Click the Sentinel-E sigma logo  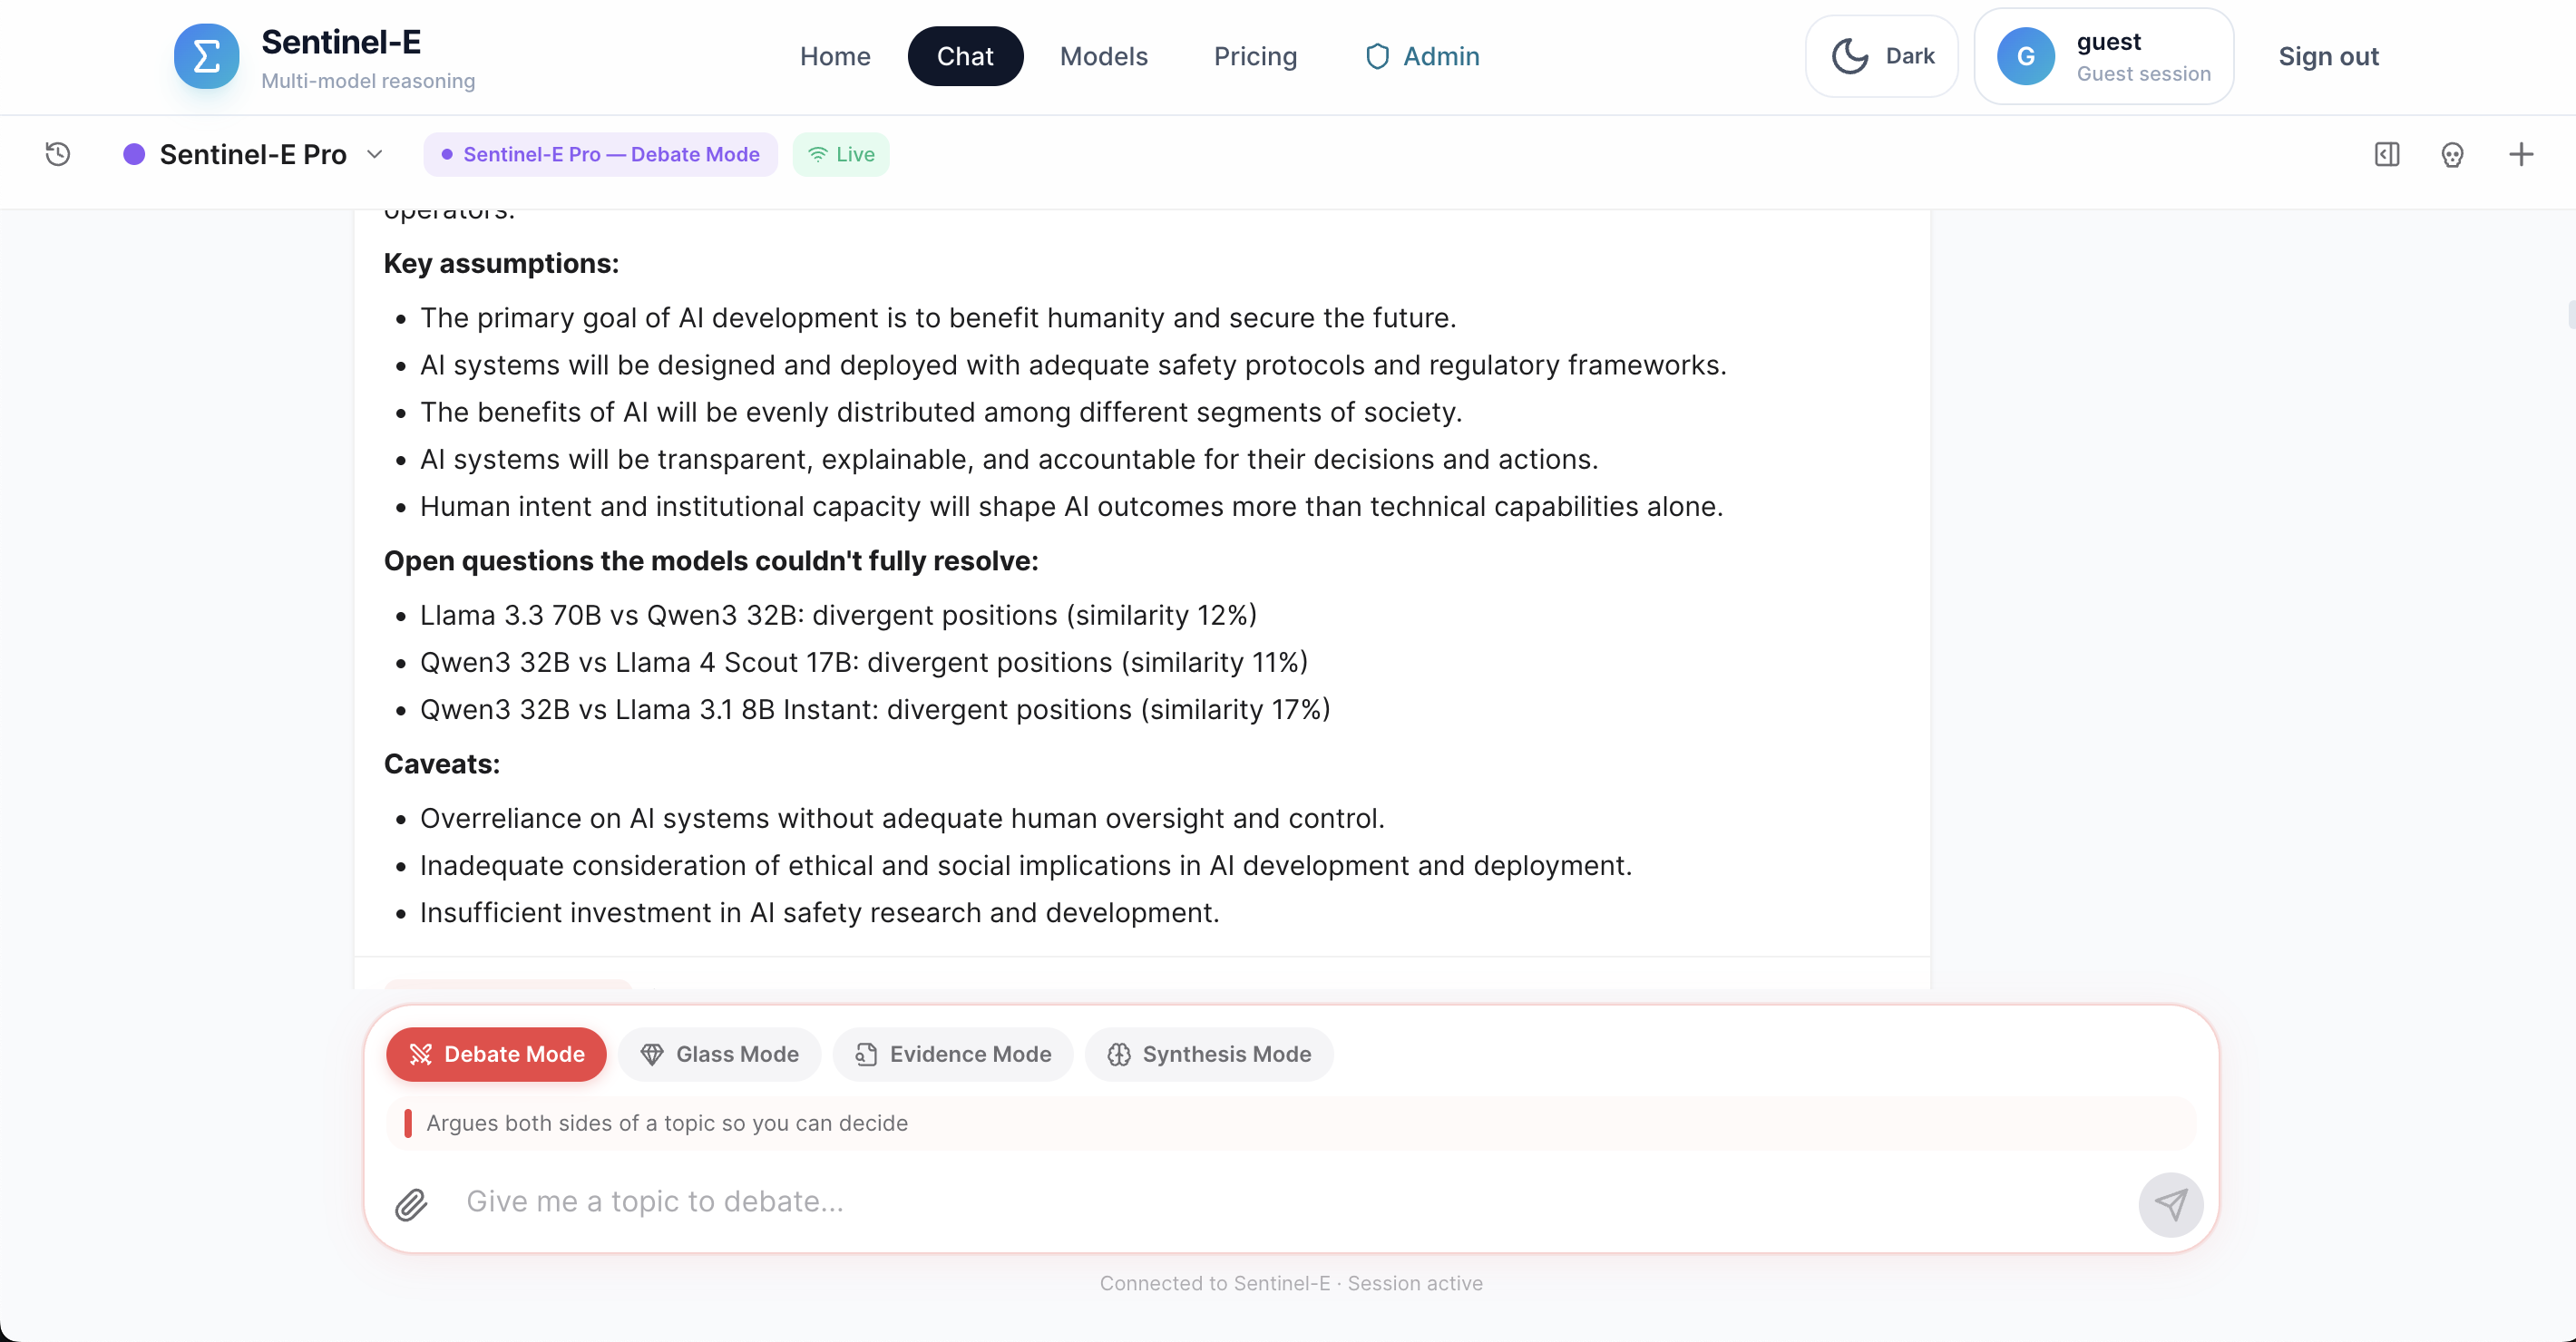(206, 56)
